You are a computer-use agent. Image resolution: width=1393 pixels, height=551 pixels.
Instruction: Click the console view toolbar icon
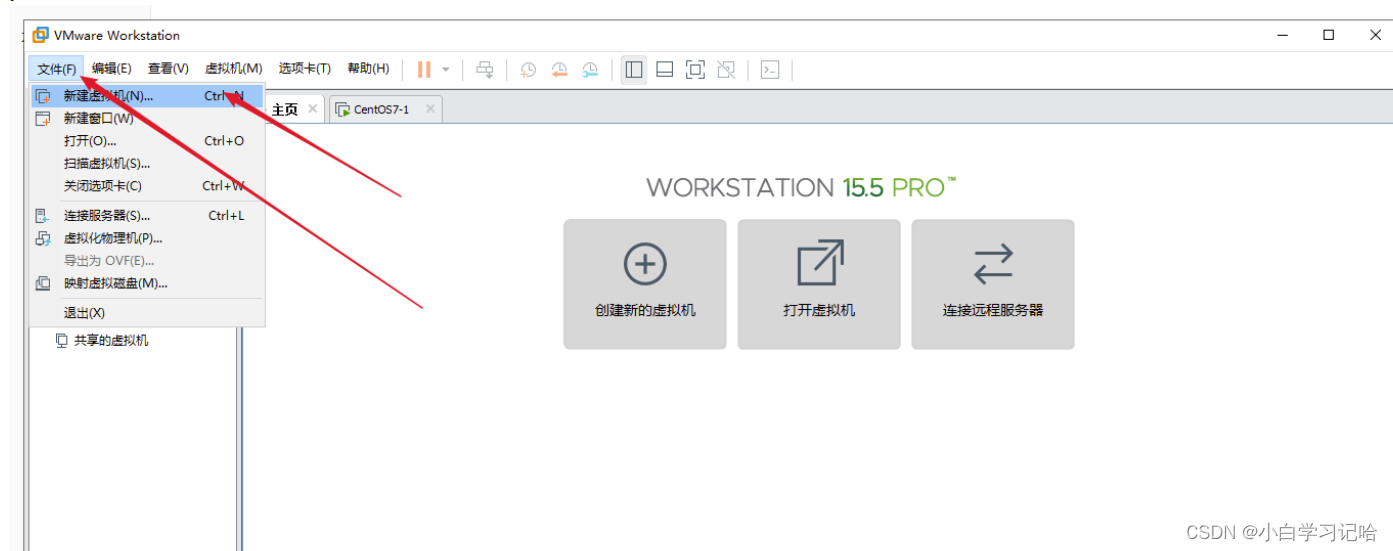(x=770, y=69)
